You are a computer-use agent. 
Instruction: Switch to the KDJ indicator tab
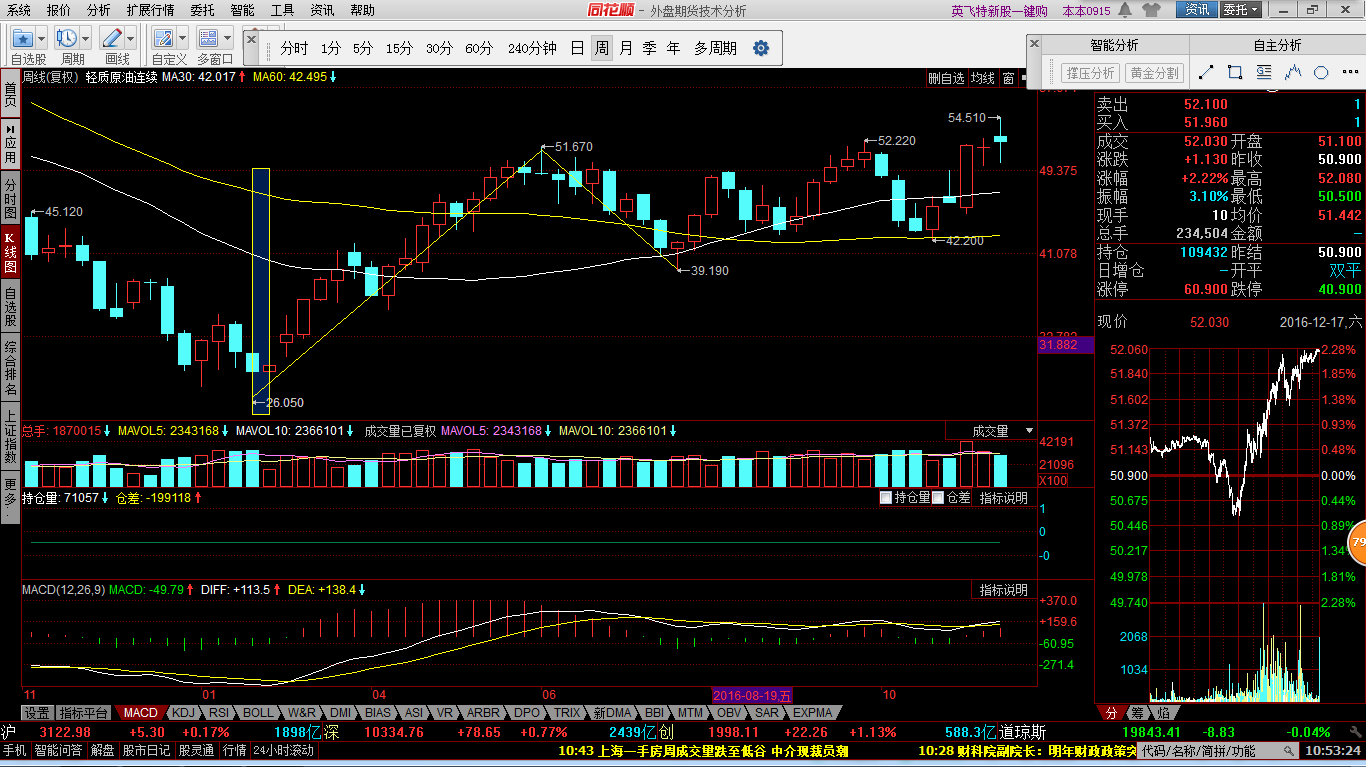(x=183, y=713)
